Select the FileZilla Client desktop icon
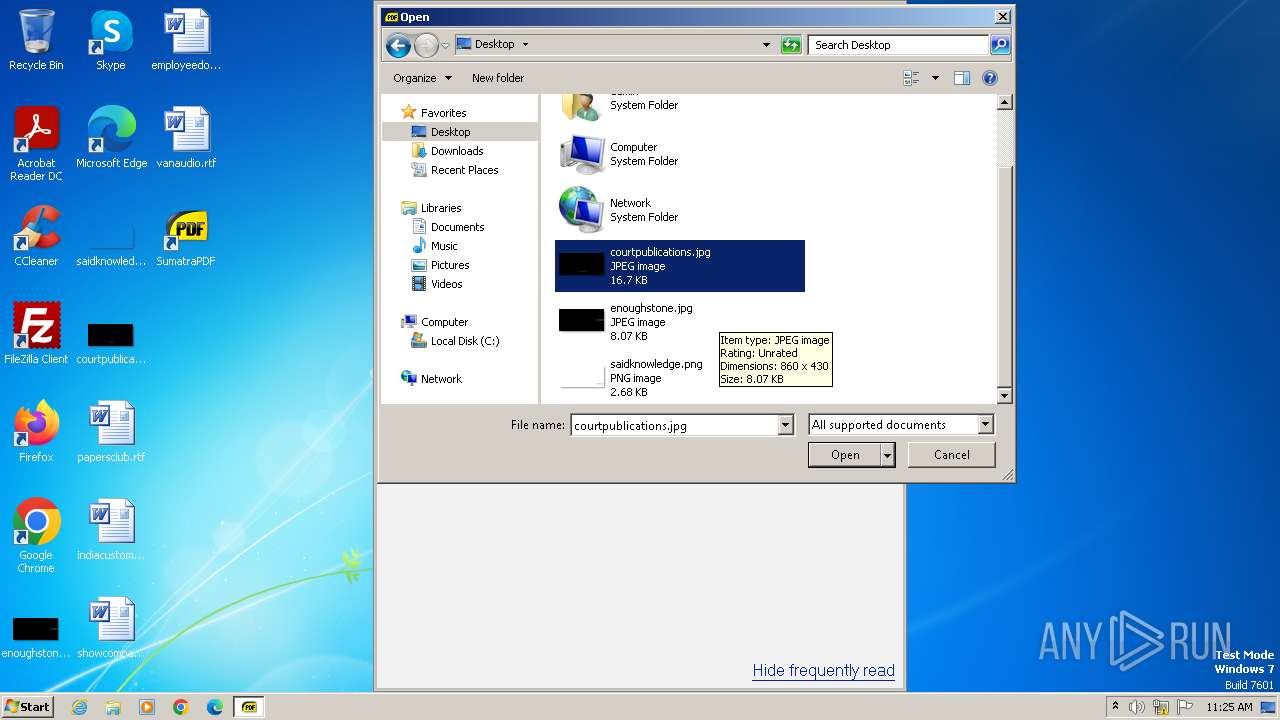The height and width of the screenshot is (720, 1280). (36, 334)
